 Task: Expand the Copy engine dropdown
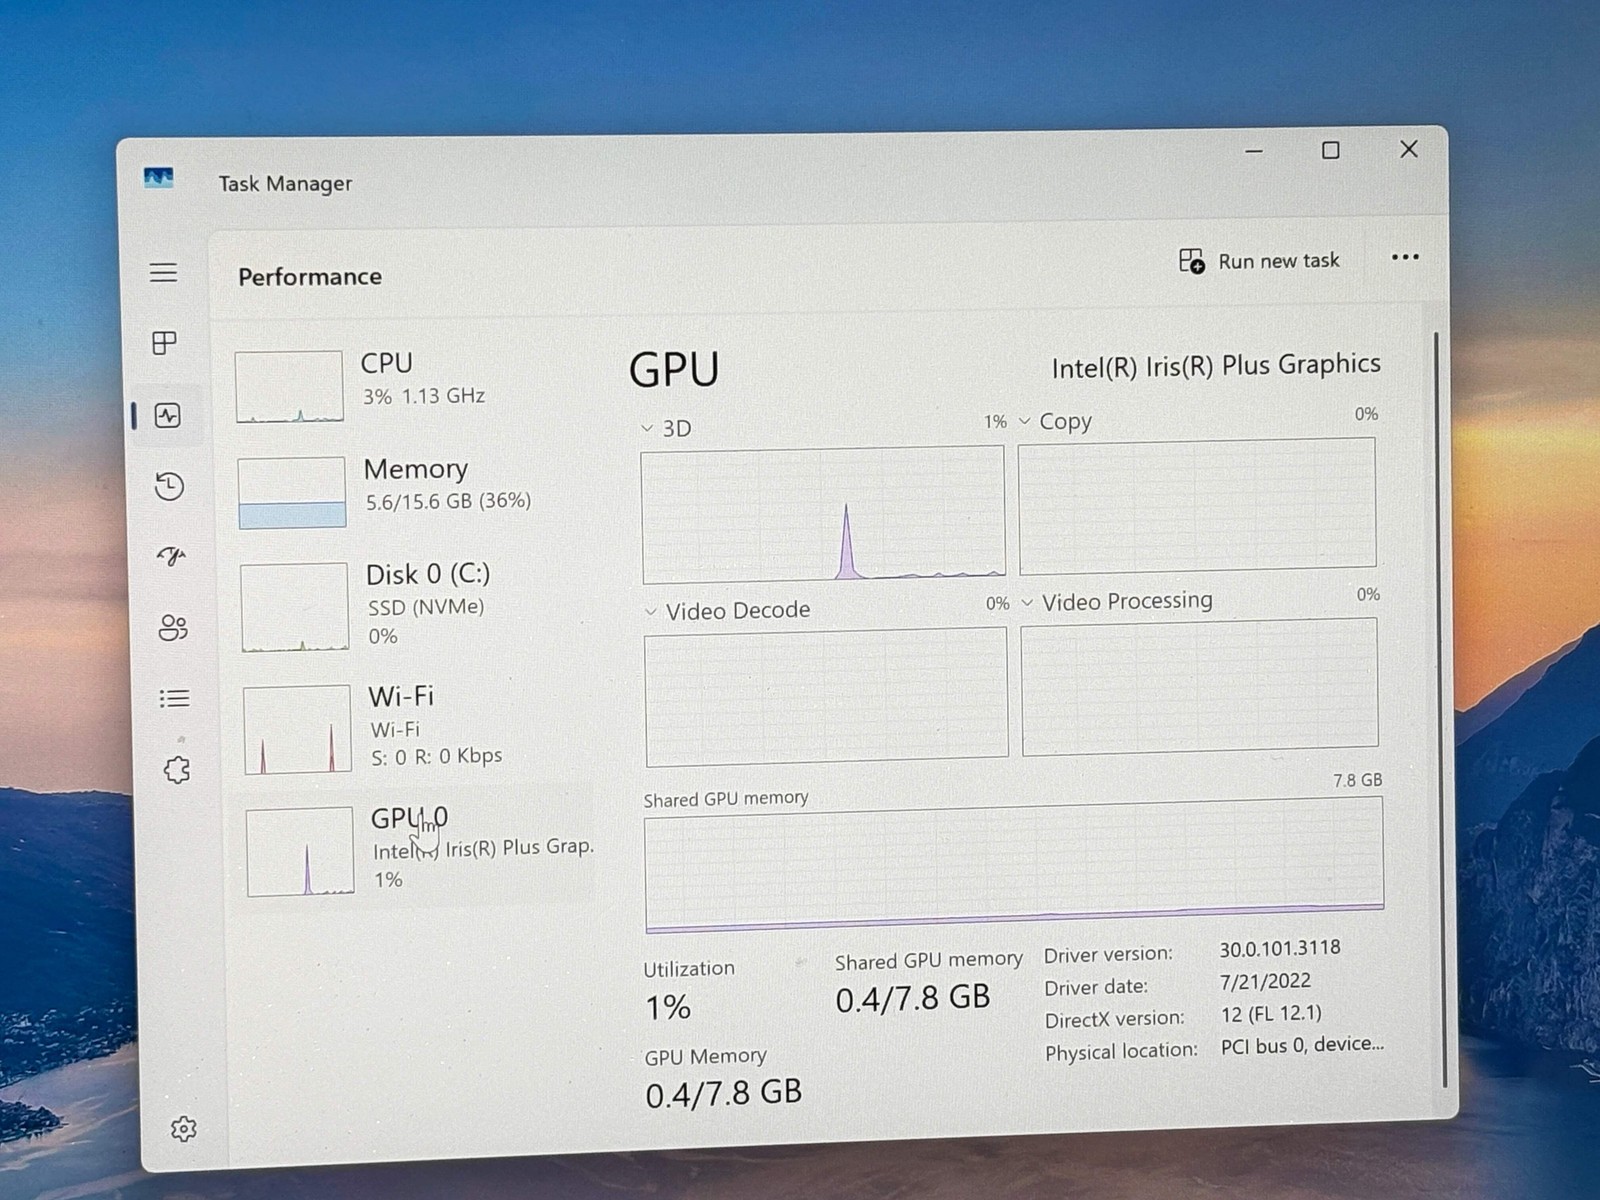[x=1024, y=421]
